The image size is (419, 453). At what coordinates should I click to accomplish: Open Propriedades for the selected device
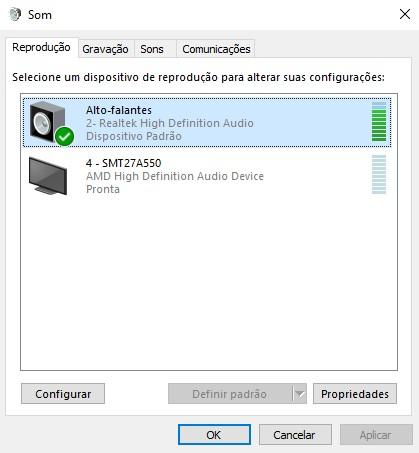[x=355, y=394]
